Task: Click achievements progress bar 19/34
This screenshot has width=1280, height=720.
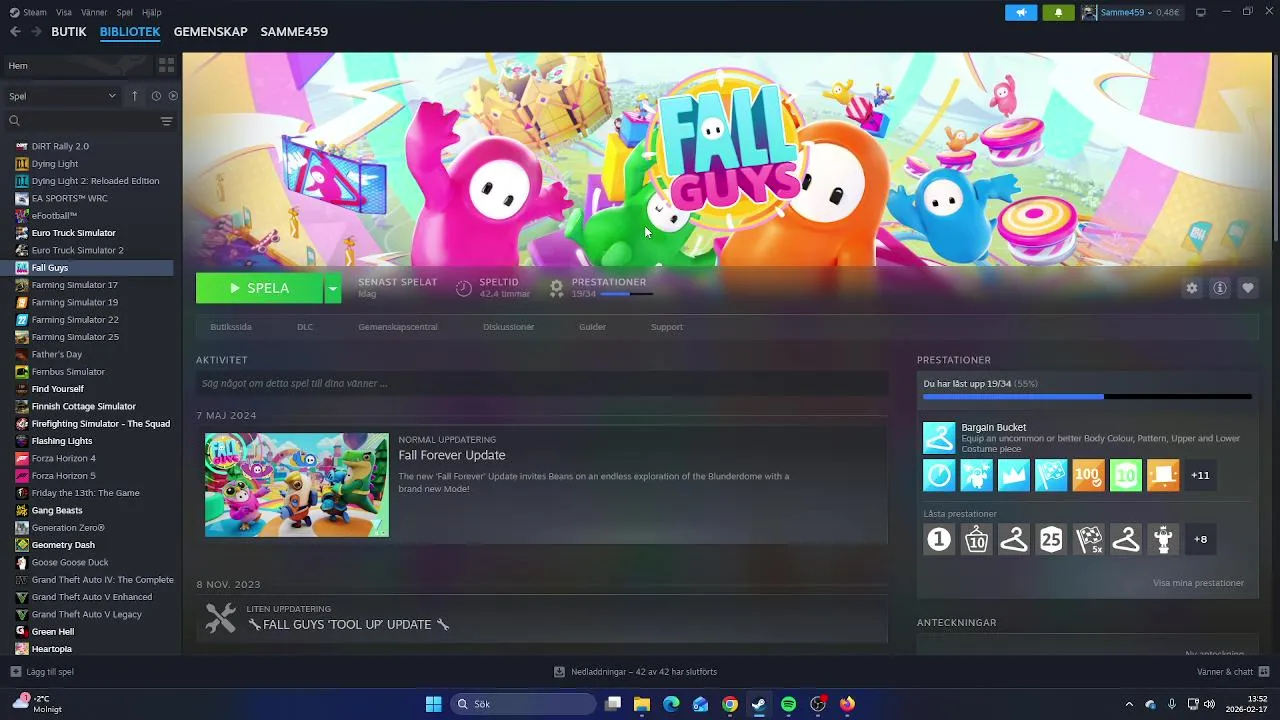Action: click(1087, 396)
